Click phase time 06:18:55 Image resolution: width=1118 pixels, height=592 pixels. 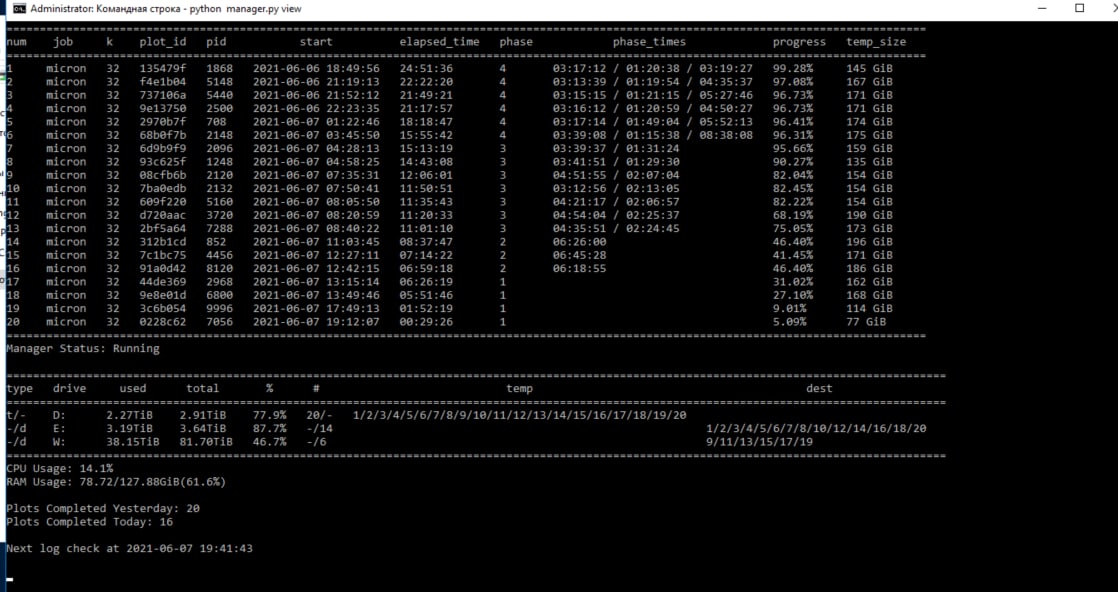[579, 268]
